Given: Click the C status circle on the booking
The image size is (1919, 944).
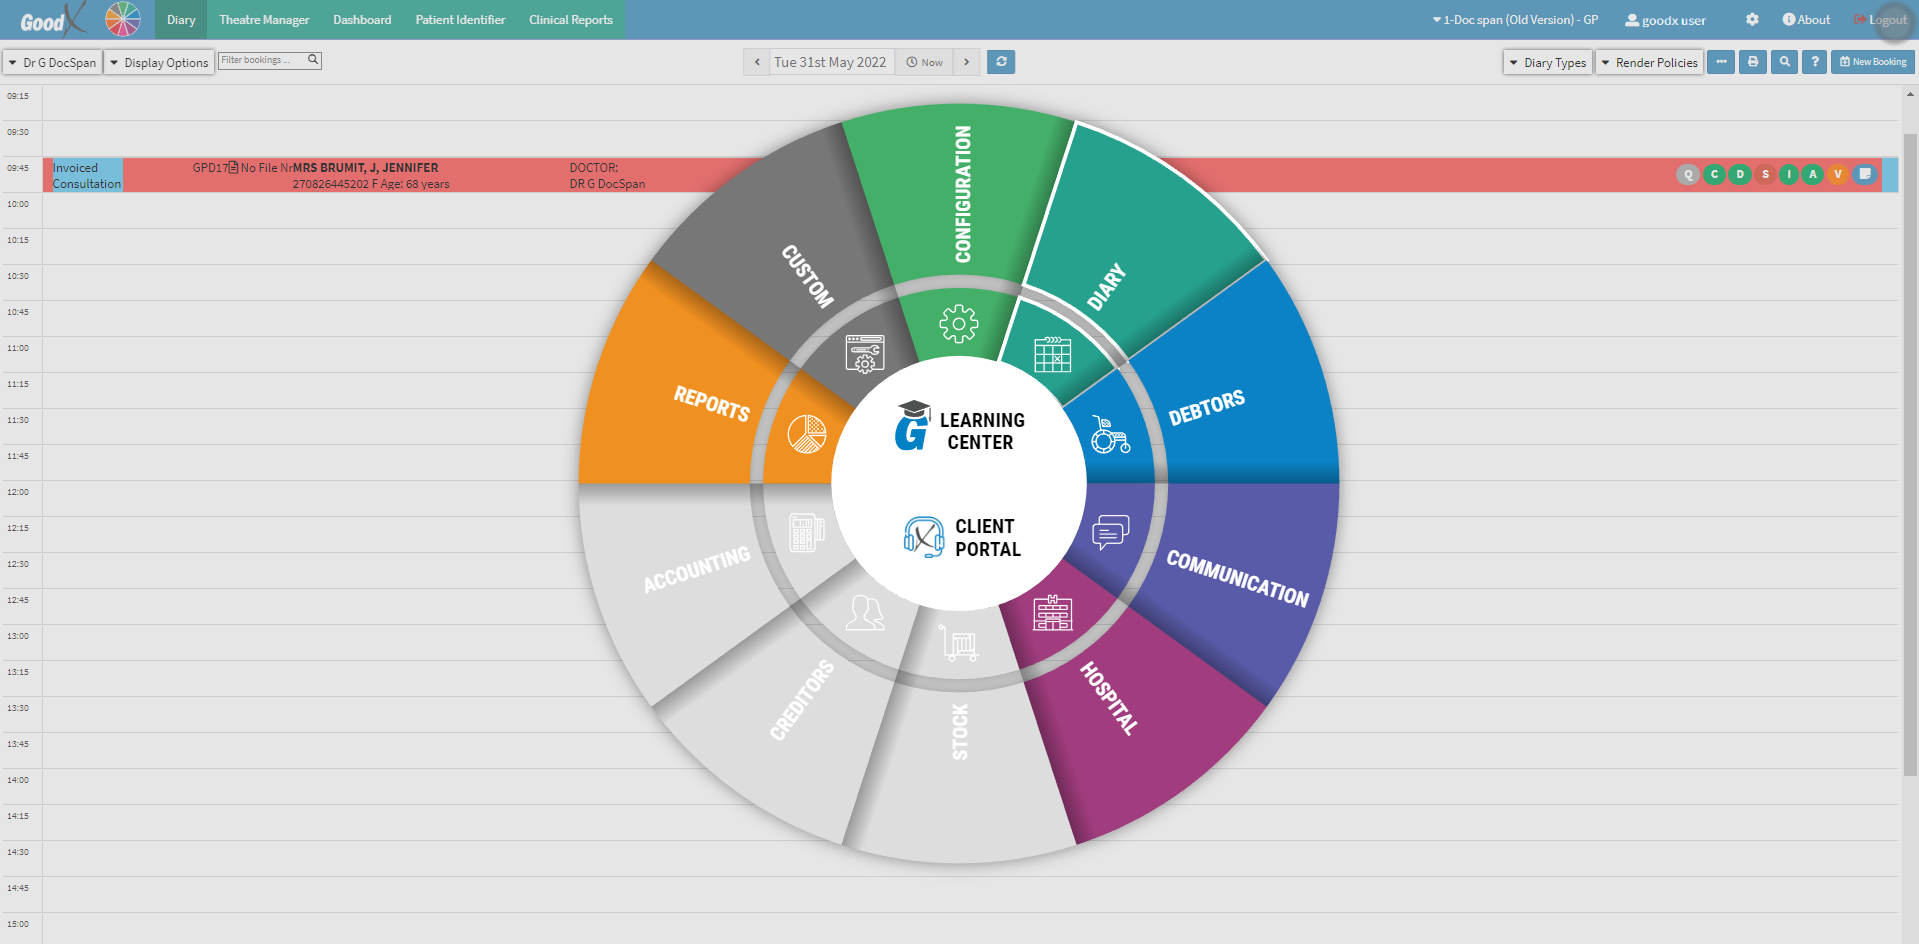Looking at the screenshot, I should (1714, 175).
